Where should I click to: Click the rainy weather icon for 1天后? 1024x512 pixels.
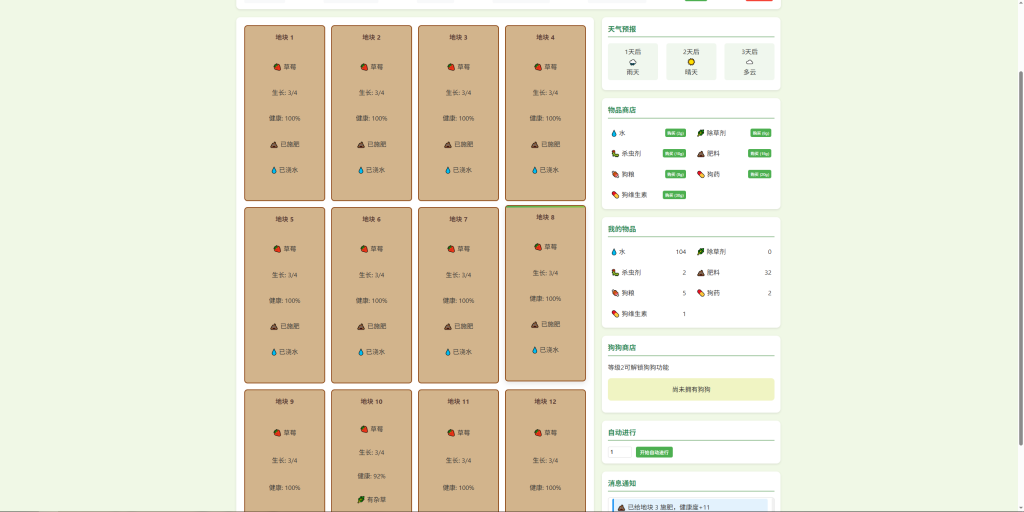632,62
